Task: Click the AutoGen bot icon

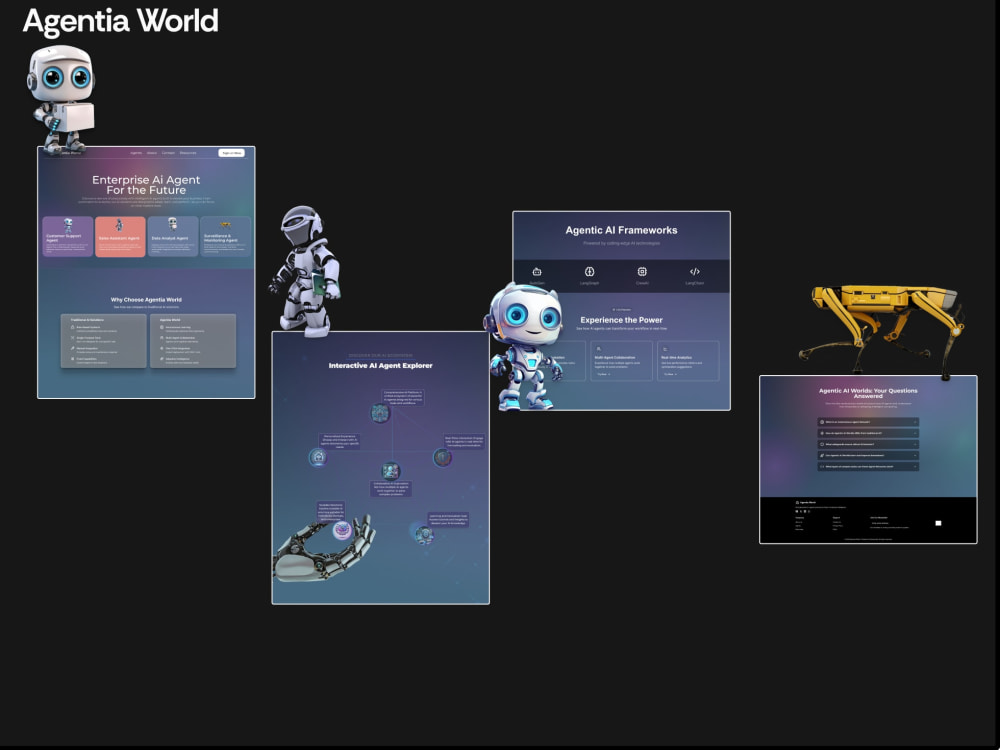Action: (537, 272)
